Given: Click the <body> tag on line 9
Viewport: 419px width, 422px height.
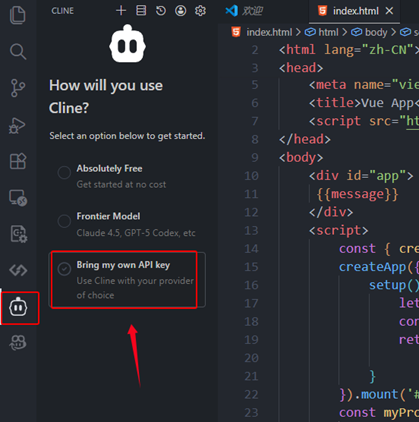Looking at the screenshot, I should point(301,157).
